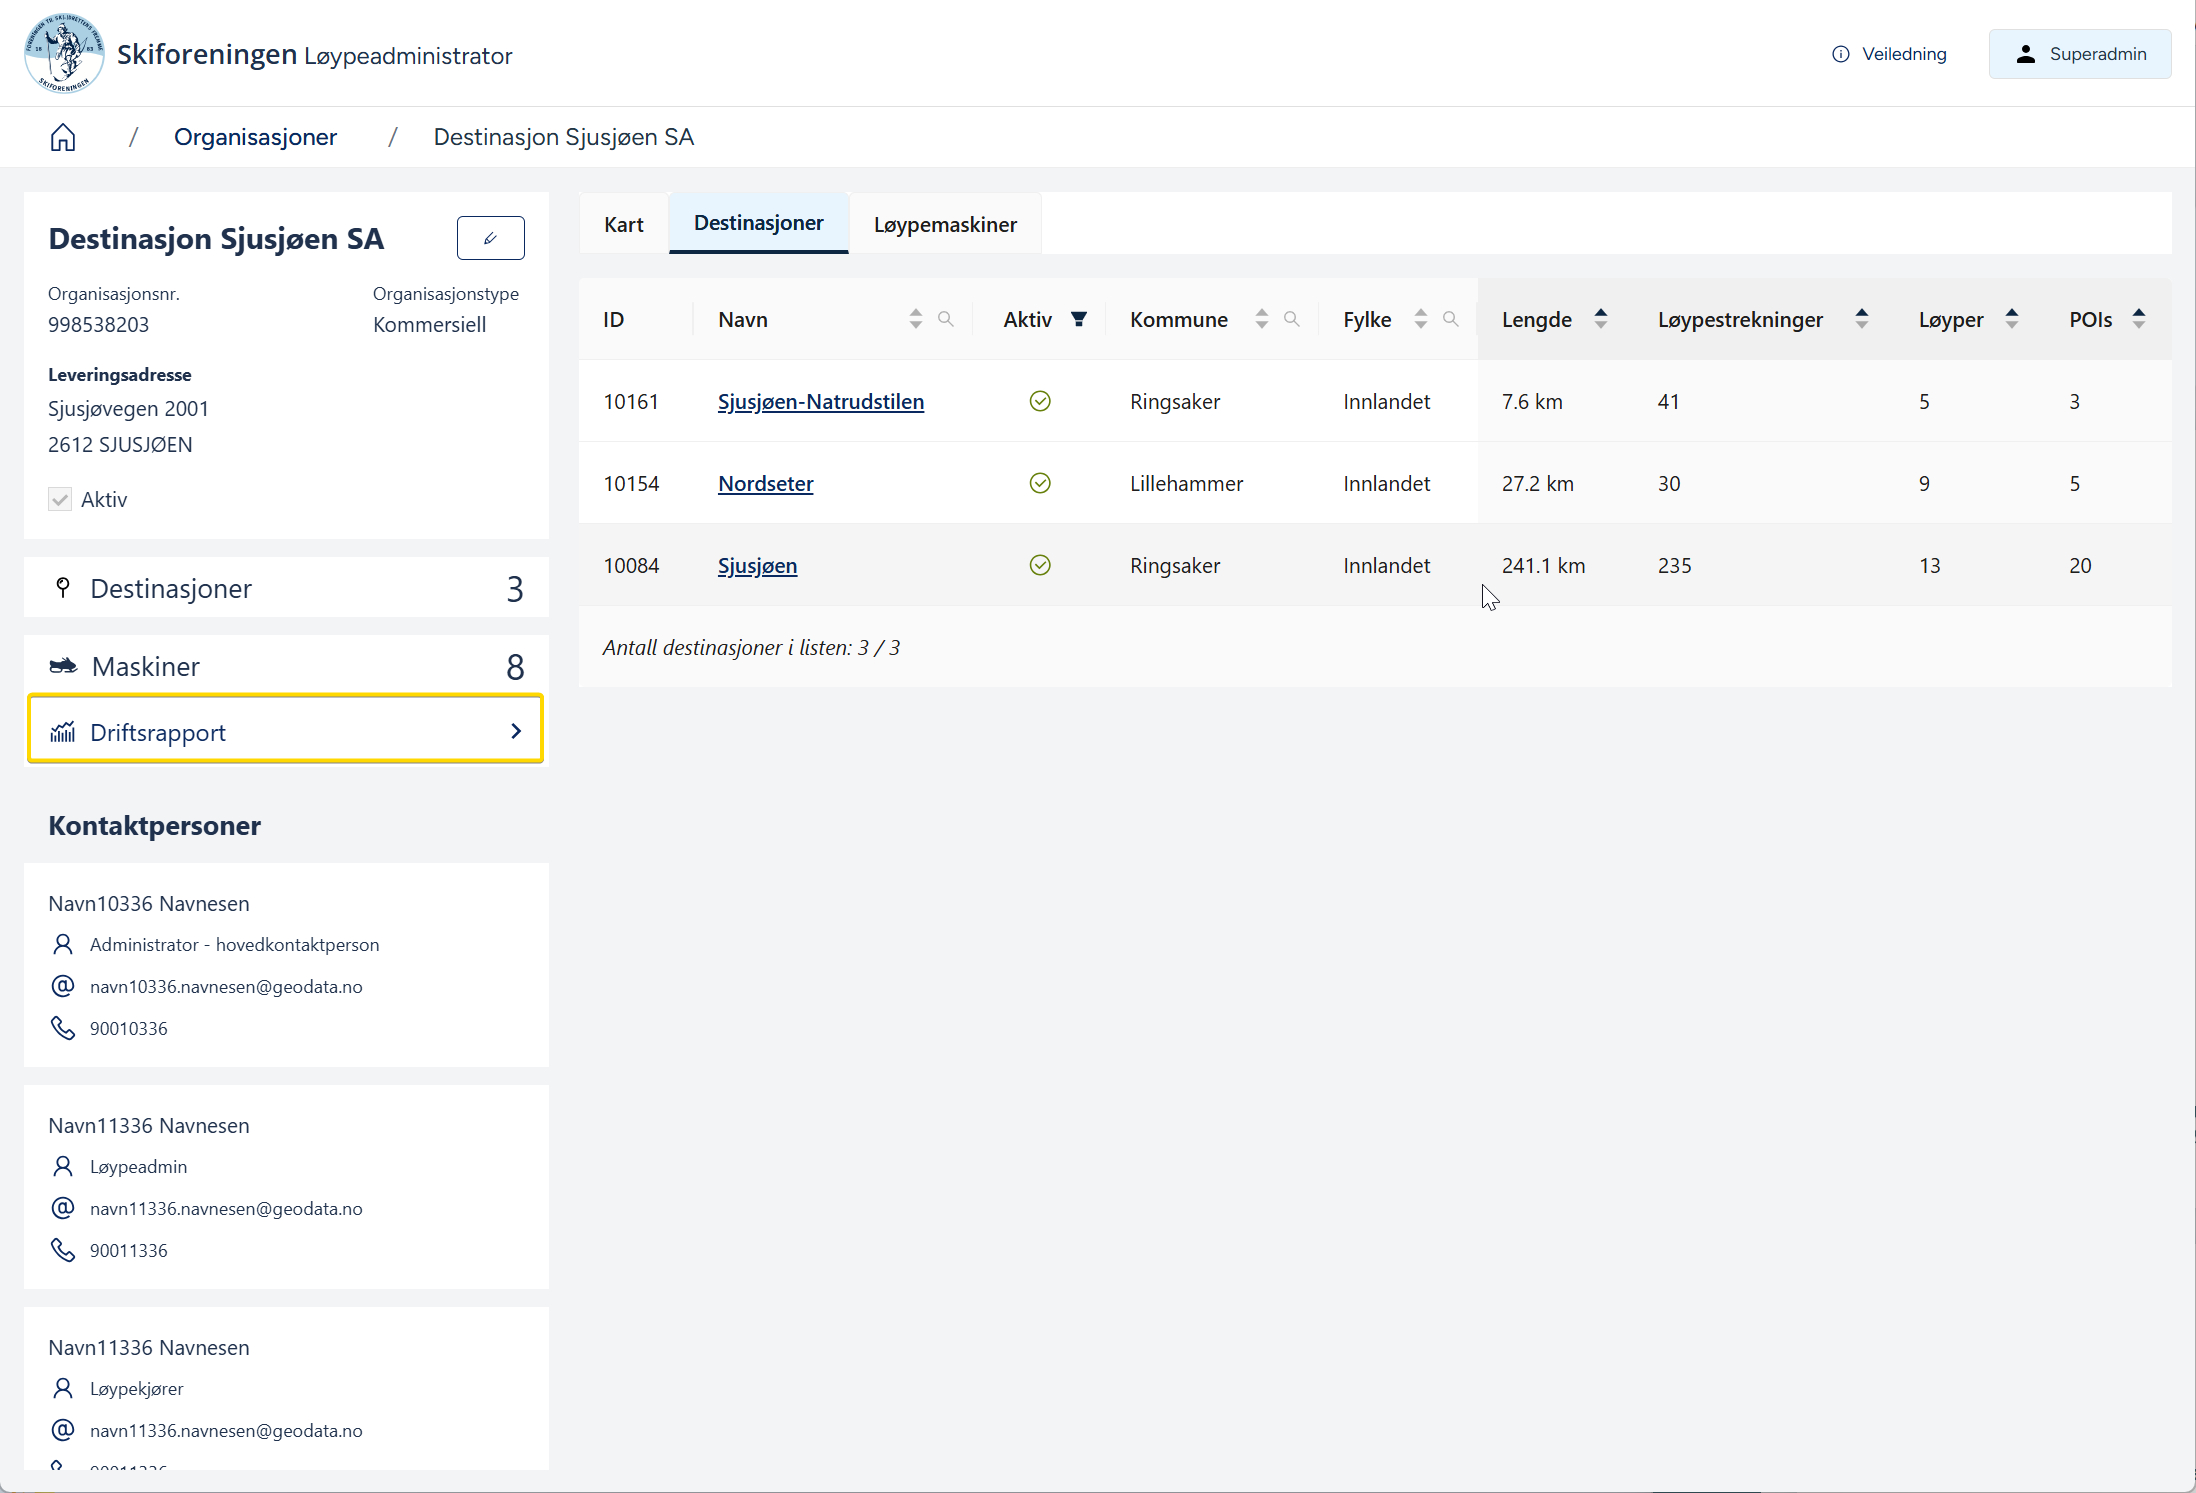Switch to Kart tab
Screen dimensions: 2196x1493
coord(623,224)
